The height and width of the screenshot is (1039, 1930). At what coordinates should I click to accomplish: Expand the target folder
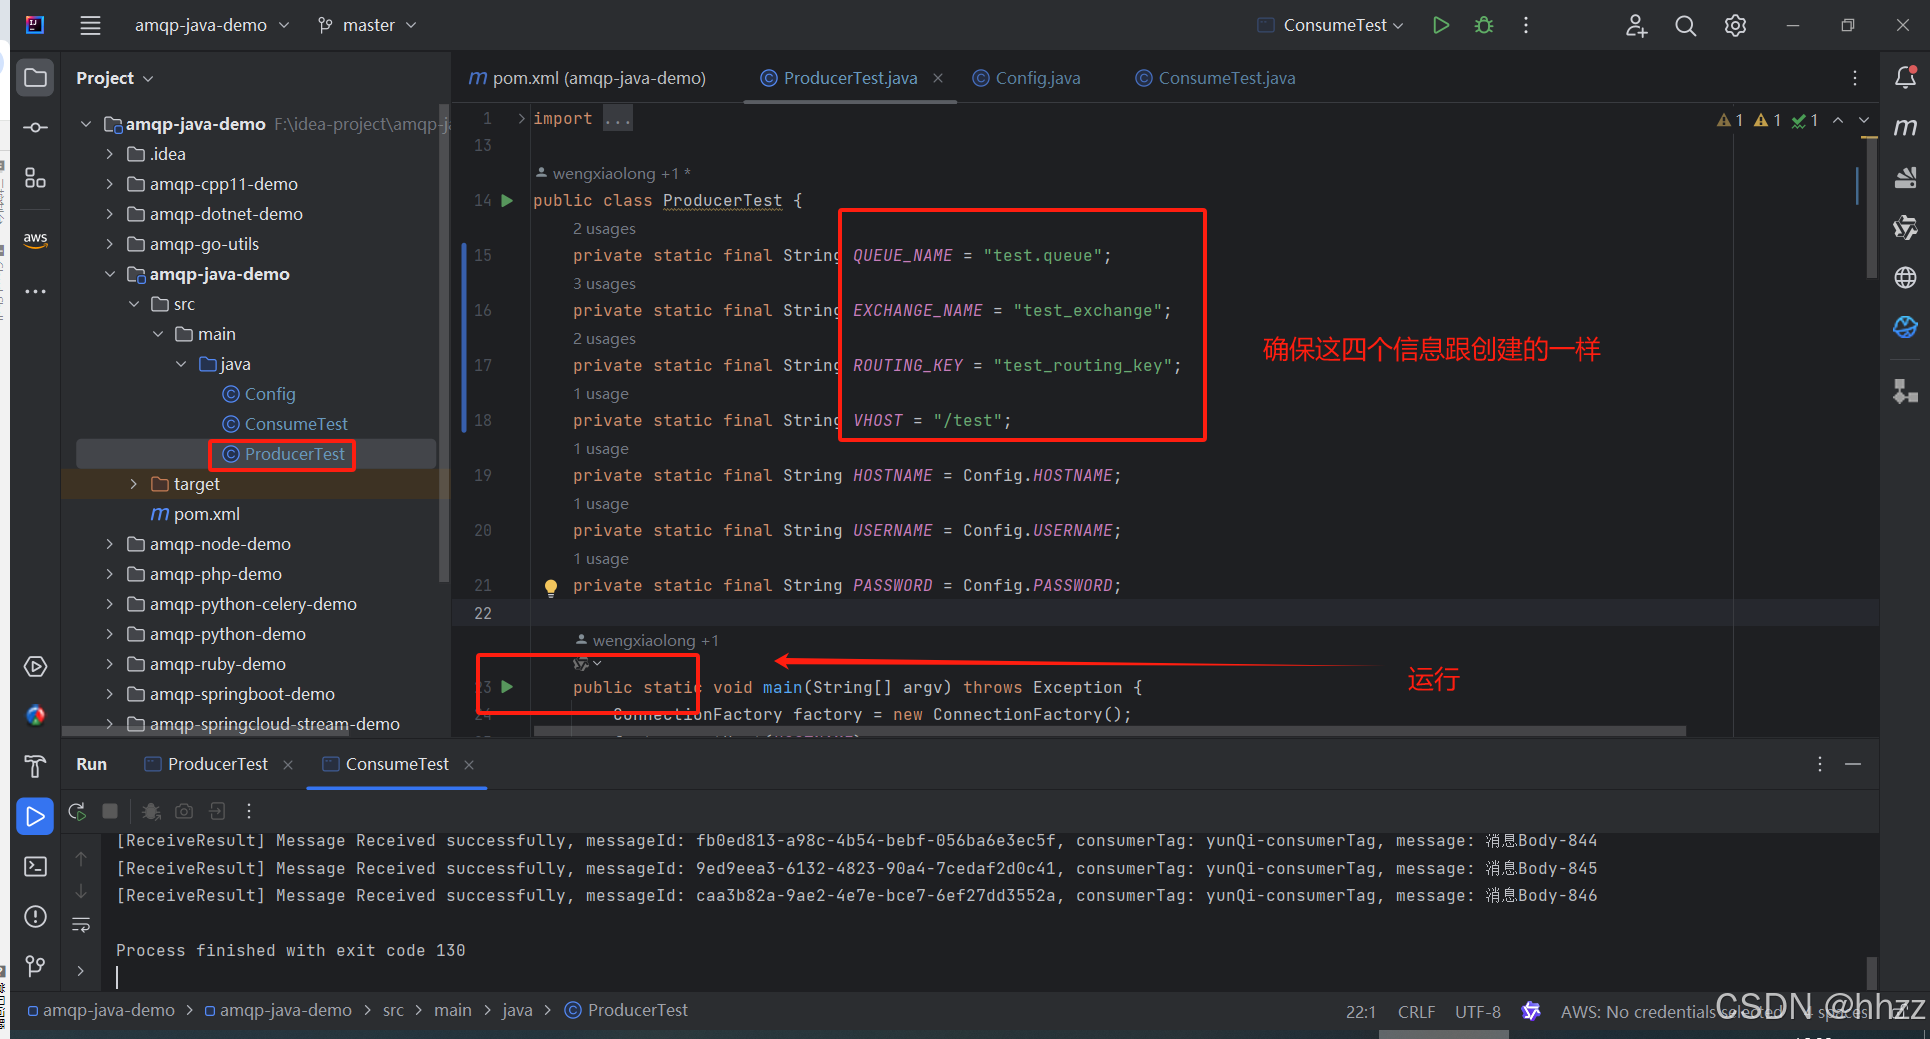click(x=134, y=484)
